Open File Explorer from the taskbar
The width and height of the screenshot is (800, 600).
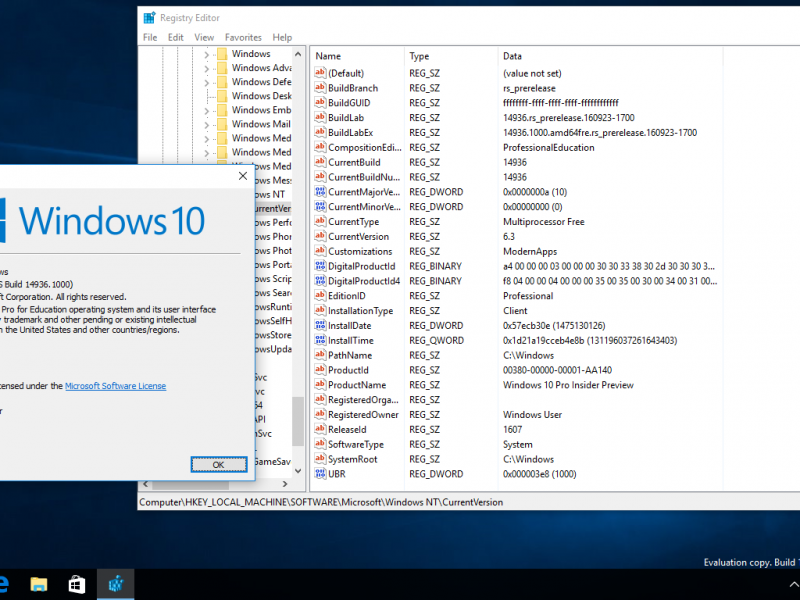click(x=39, y=584)
